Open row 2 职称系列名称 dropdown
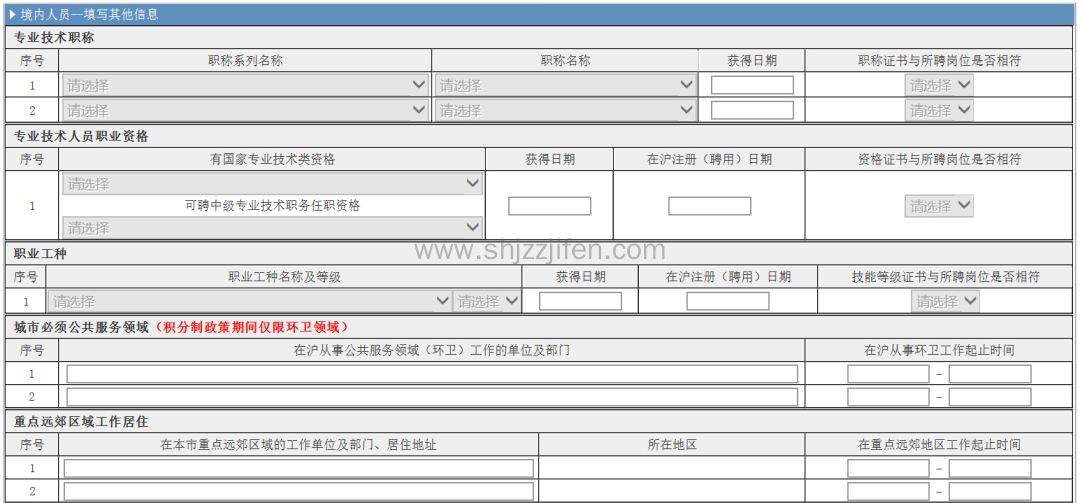 point(246,110)
